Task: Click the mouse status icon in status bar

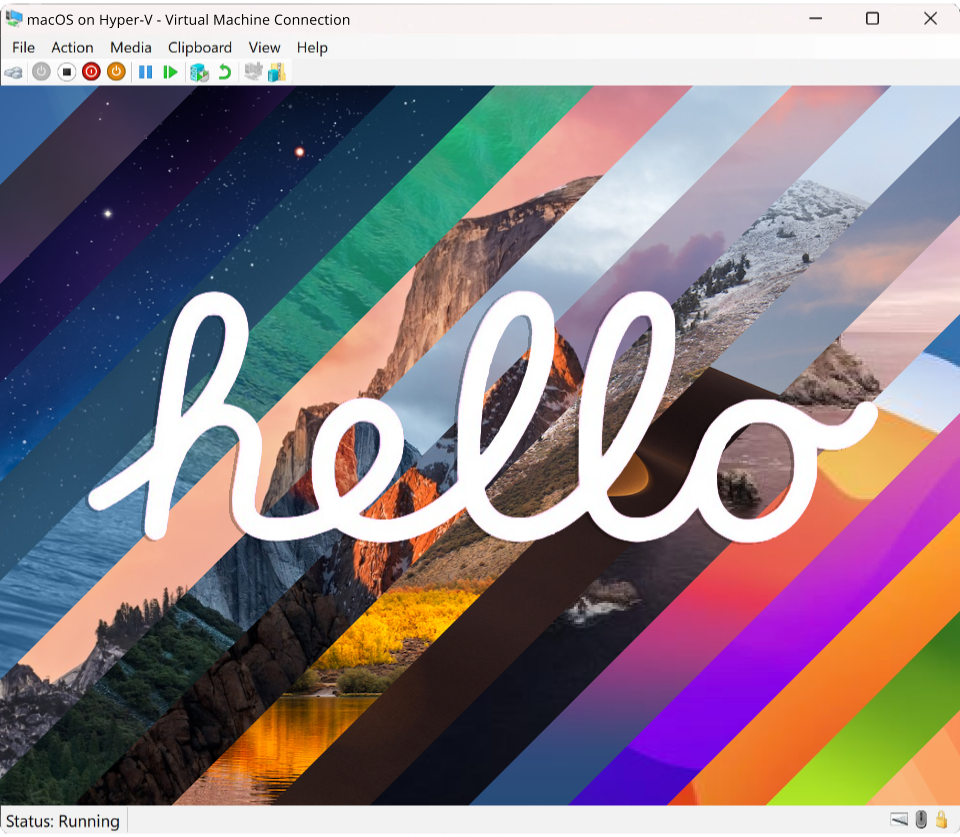Action: click(x=921, y=819)
